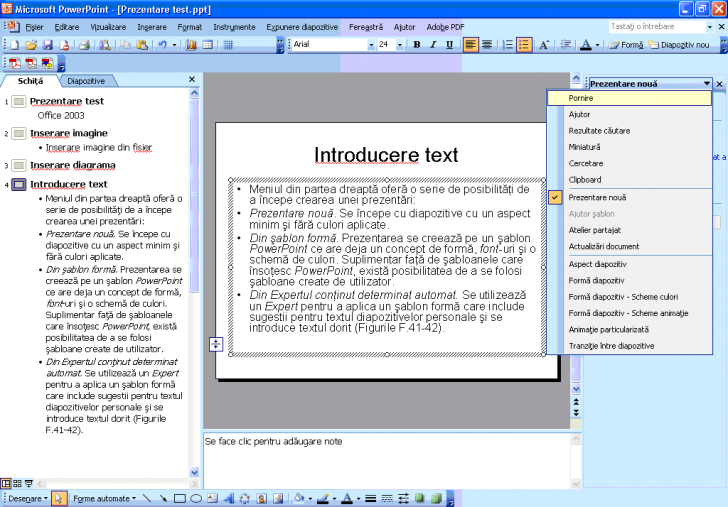Toggle Underline formatting
Viewport: 728px width, 507px height.
449,45
